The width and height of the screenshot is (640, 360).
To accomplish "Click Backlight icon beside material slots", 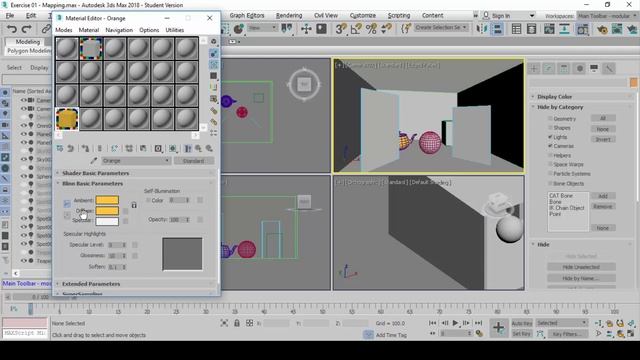I will pyautogui.click(x=213, y=53).
